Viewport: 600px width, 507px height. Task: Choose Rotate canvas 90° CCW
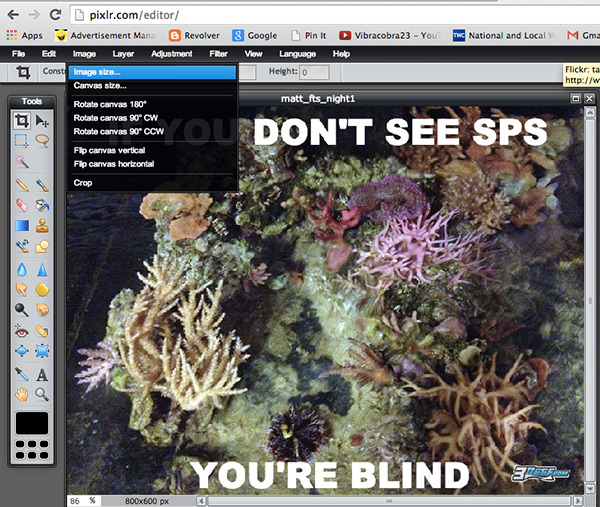click(152, 132)
